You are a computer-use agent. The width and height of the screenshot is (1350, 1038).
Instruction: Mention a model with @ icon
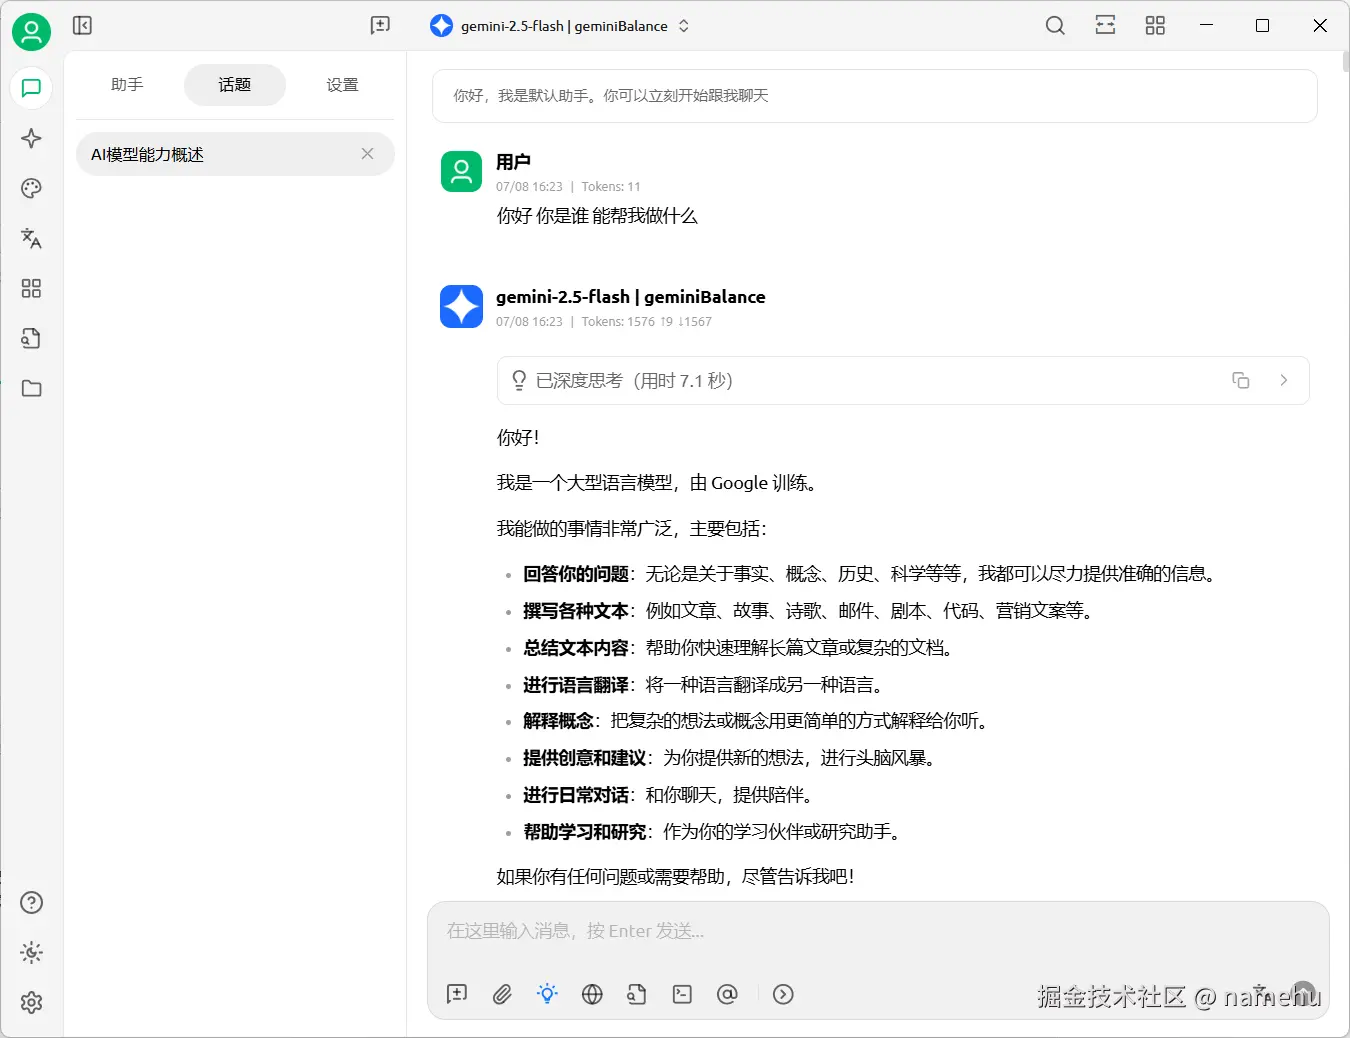727,994
